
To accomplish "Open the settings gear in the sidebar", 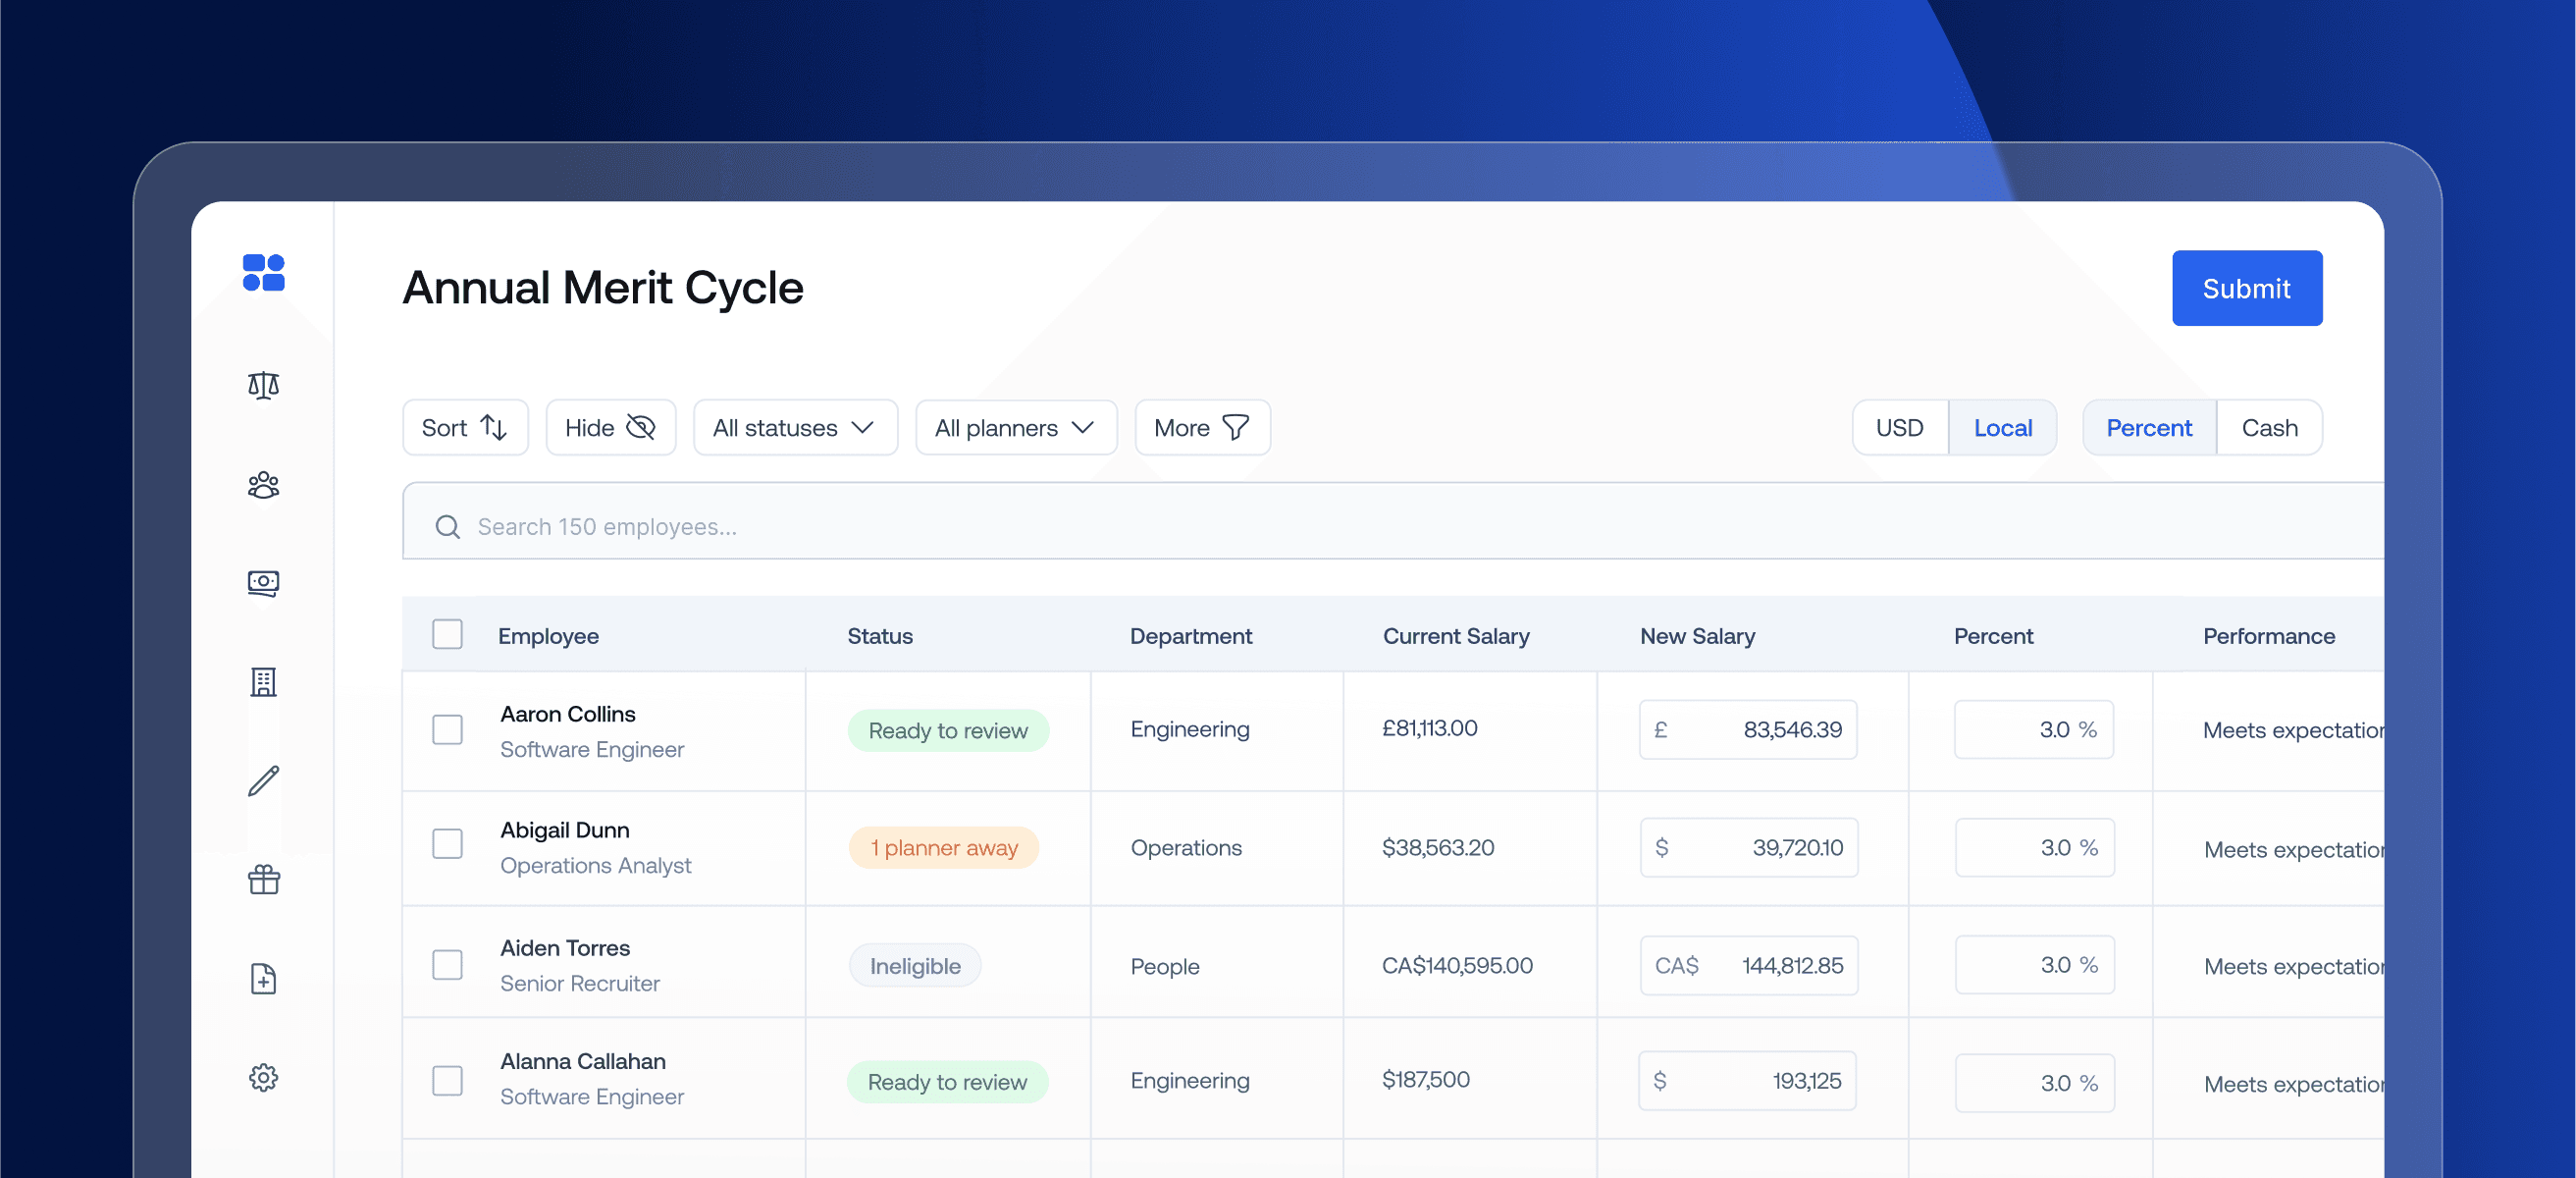I will click(x=263, y=1077).
